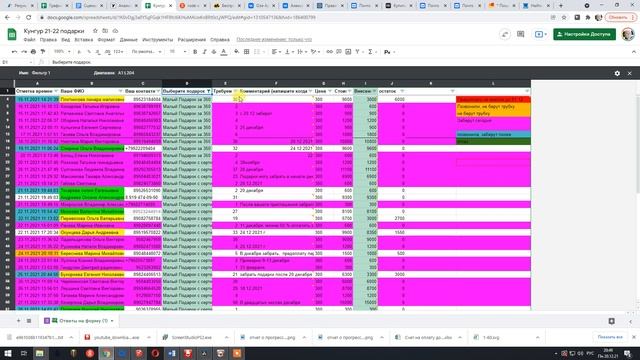This screenshot has width=640, height=360.
Task: Select the Paint format tool
Action: [43, 52]
